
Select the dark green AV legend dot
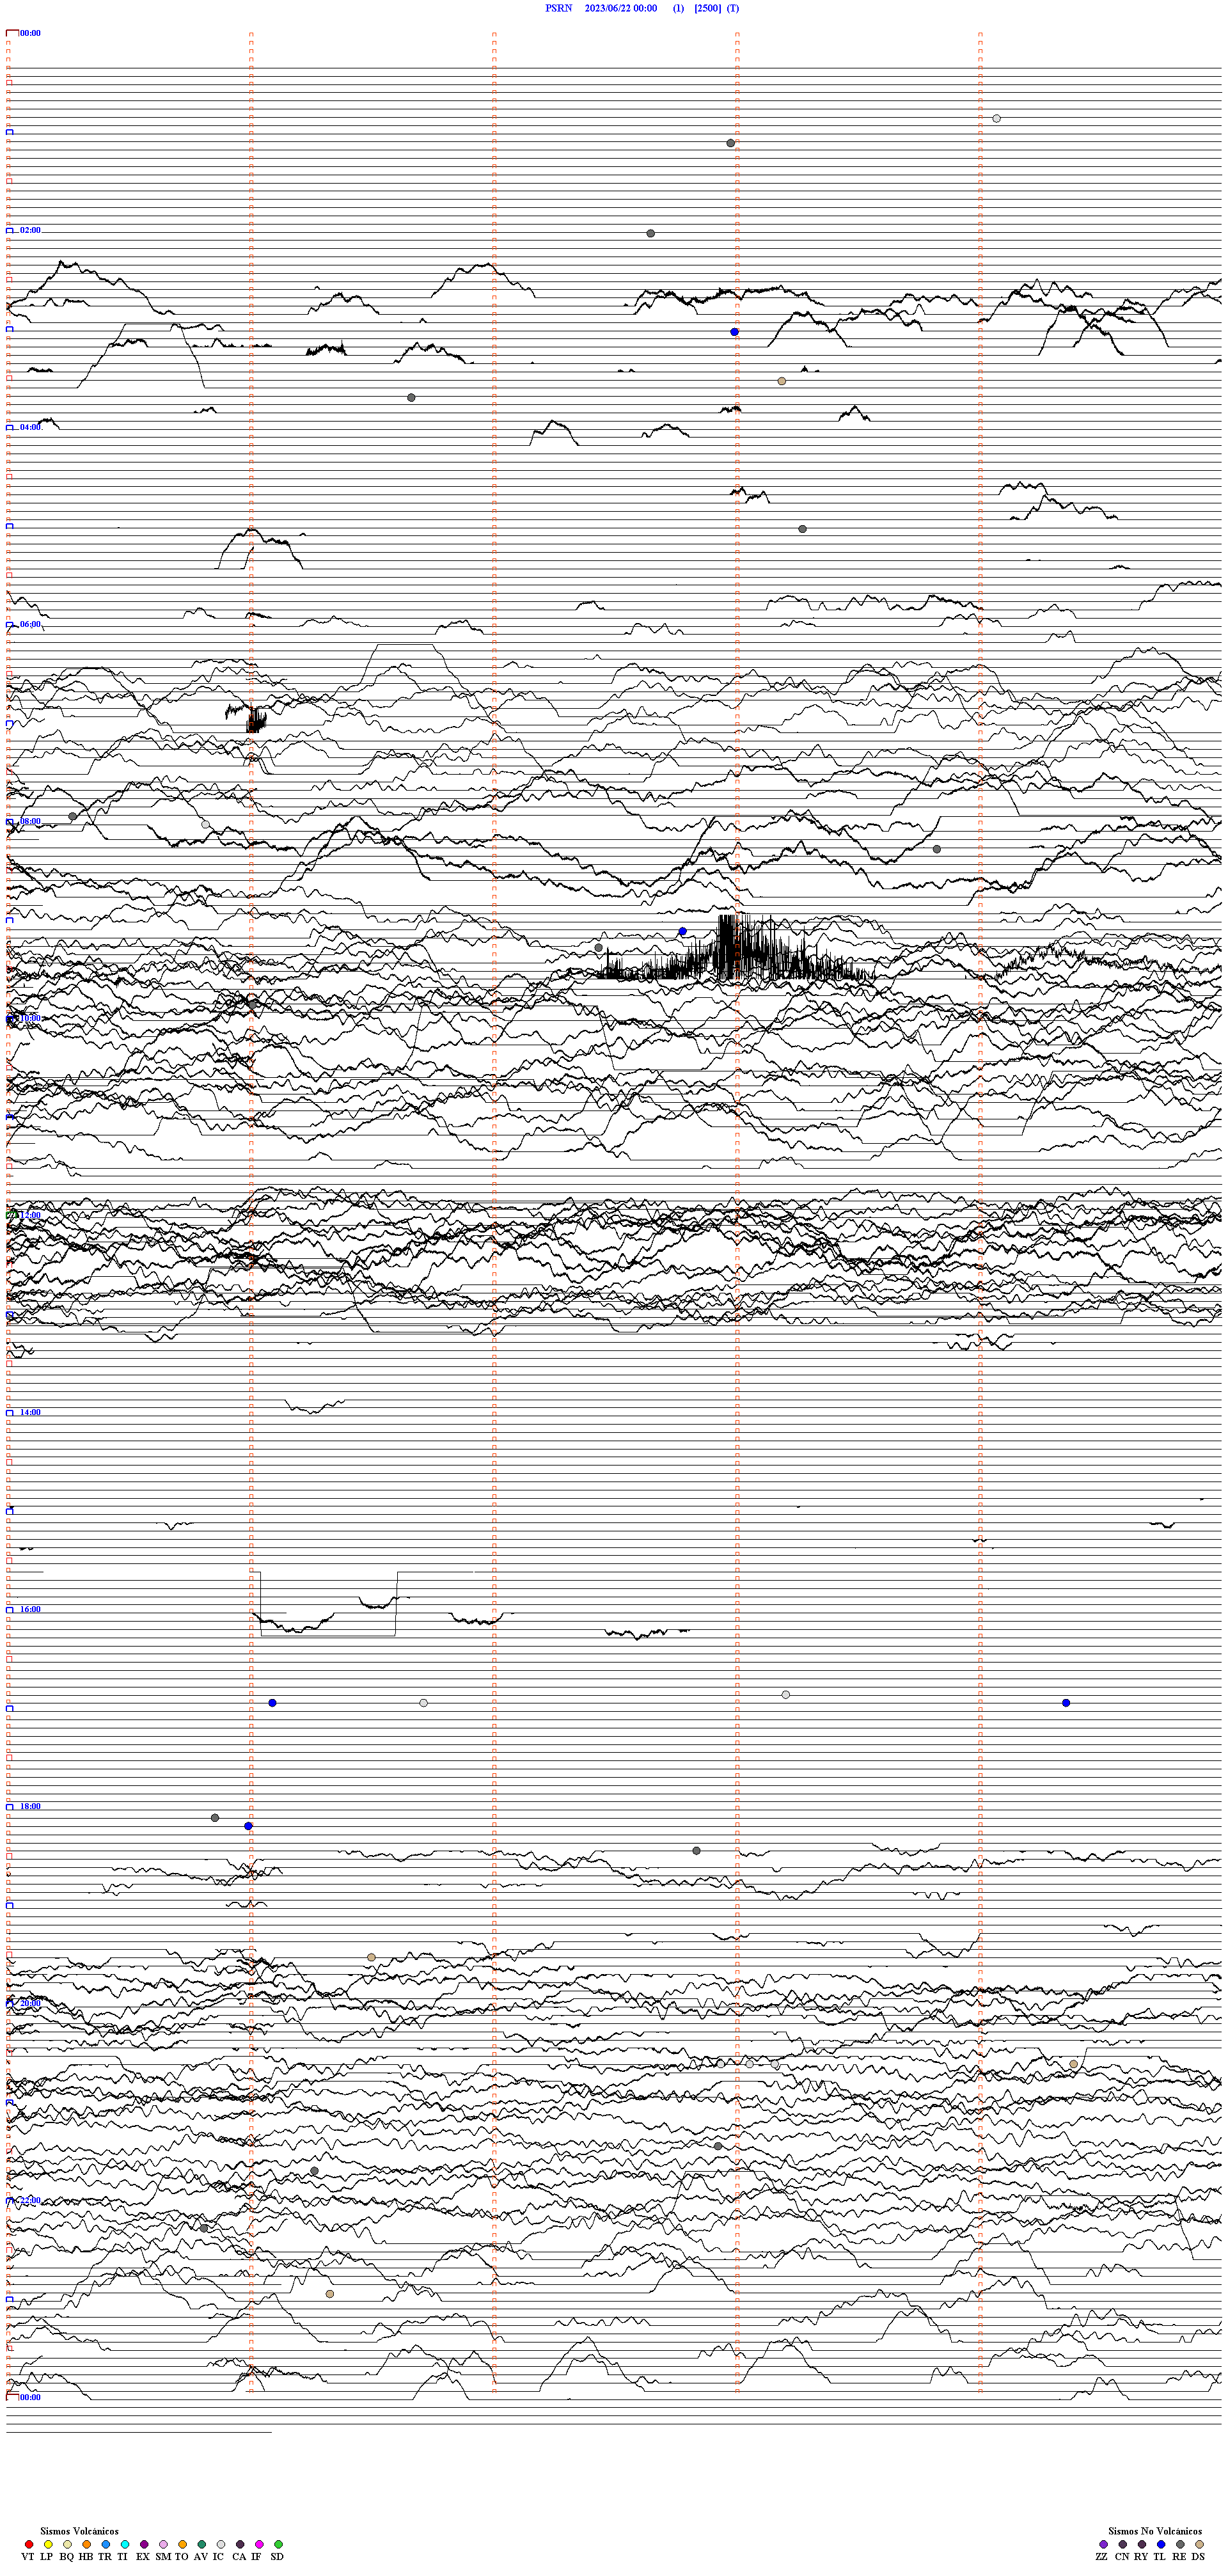click(202, 2544)
